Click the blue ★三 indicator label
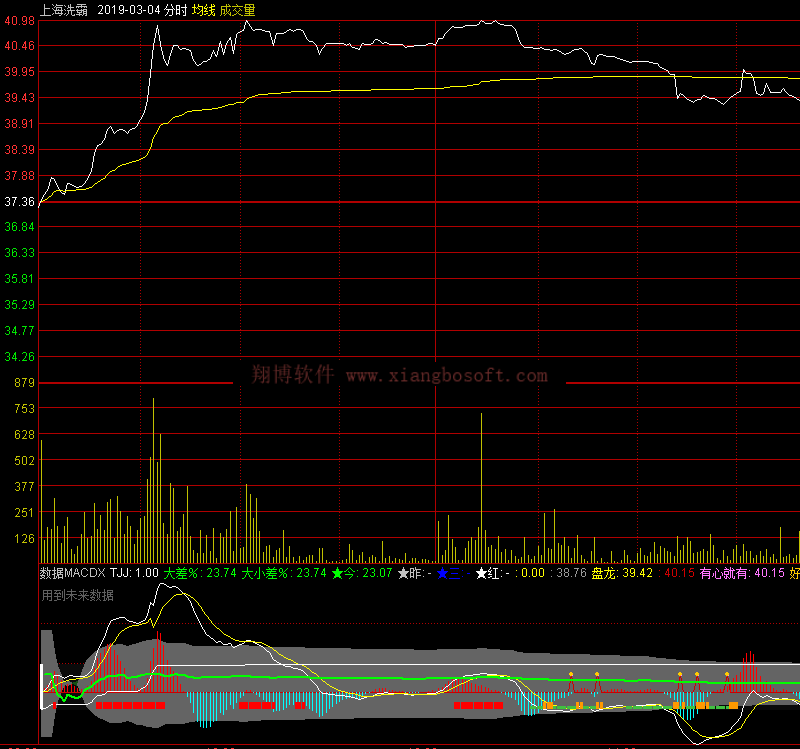Screen dimensions: 800x749 pos(454,573)
